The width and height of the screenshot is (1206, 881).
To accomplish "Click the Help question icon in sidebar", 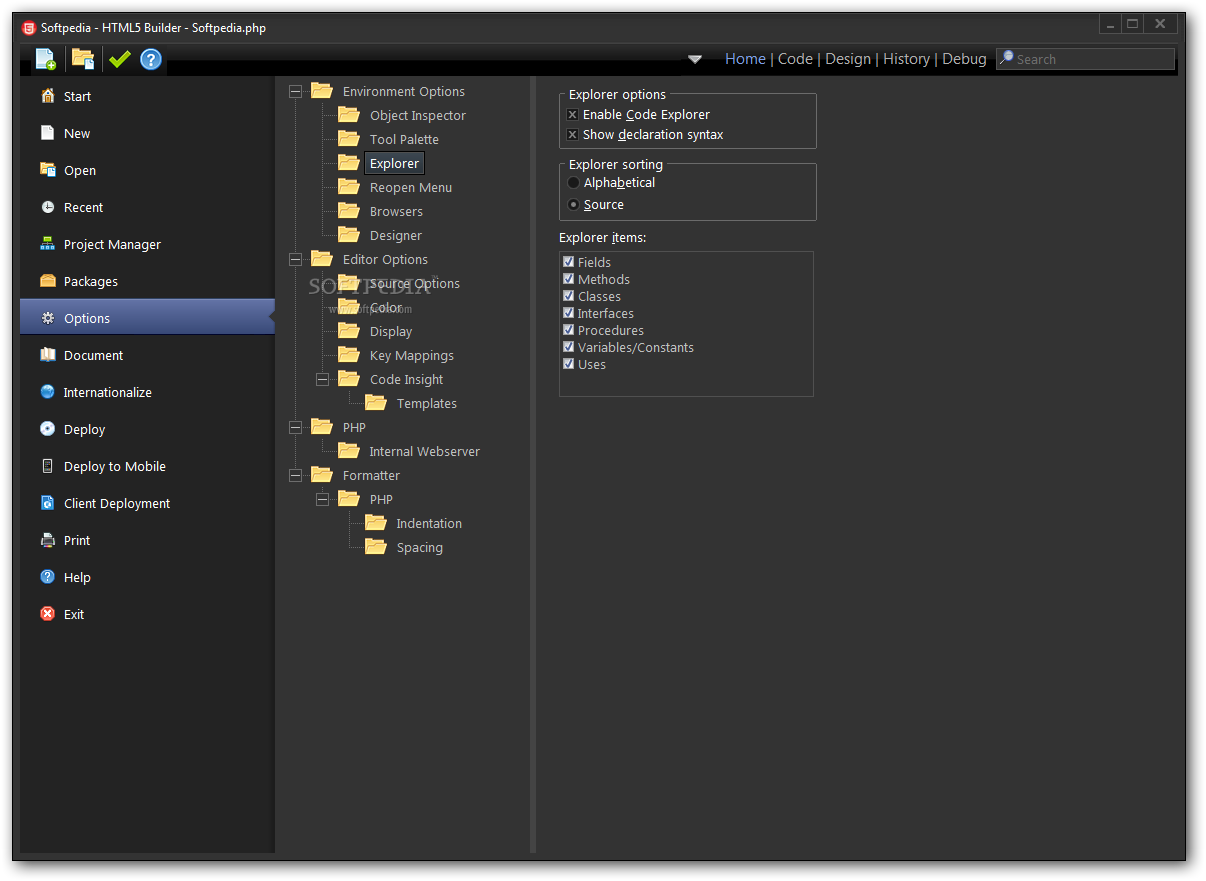I will click(47, 577).
